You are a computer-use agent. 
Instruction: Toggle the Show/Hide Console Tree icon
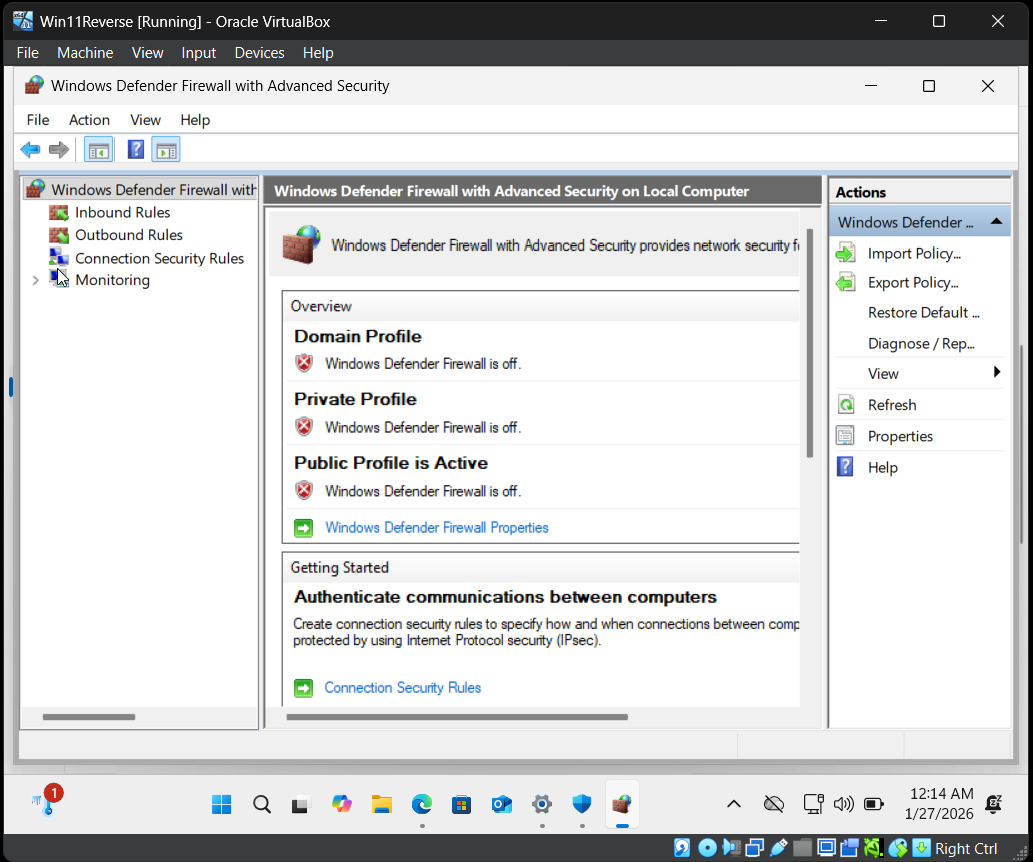click(x=98, y=150)
